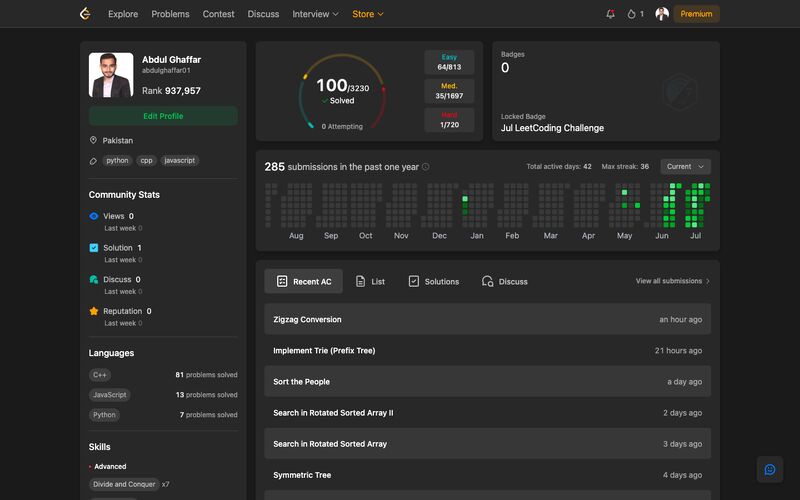Image resolution: width=800 pixels, height=500 pixels.
Task: Open the LeetCode logo home link
Action: pyautogui.click(x=85, y=14)
